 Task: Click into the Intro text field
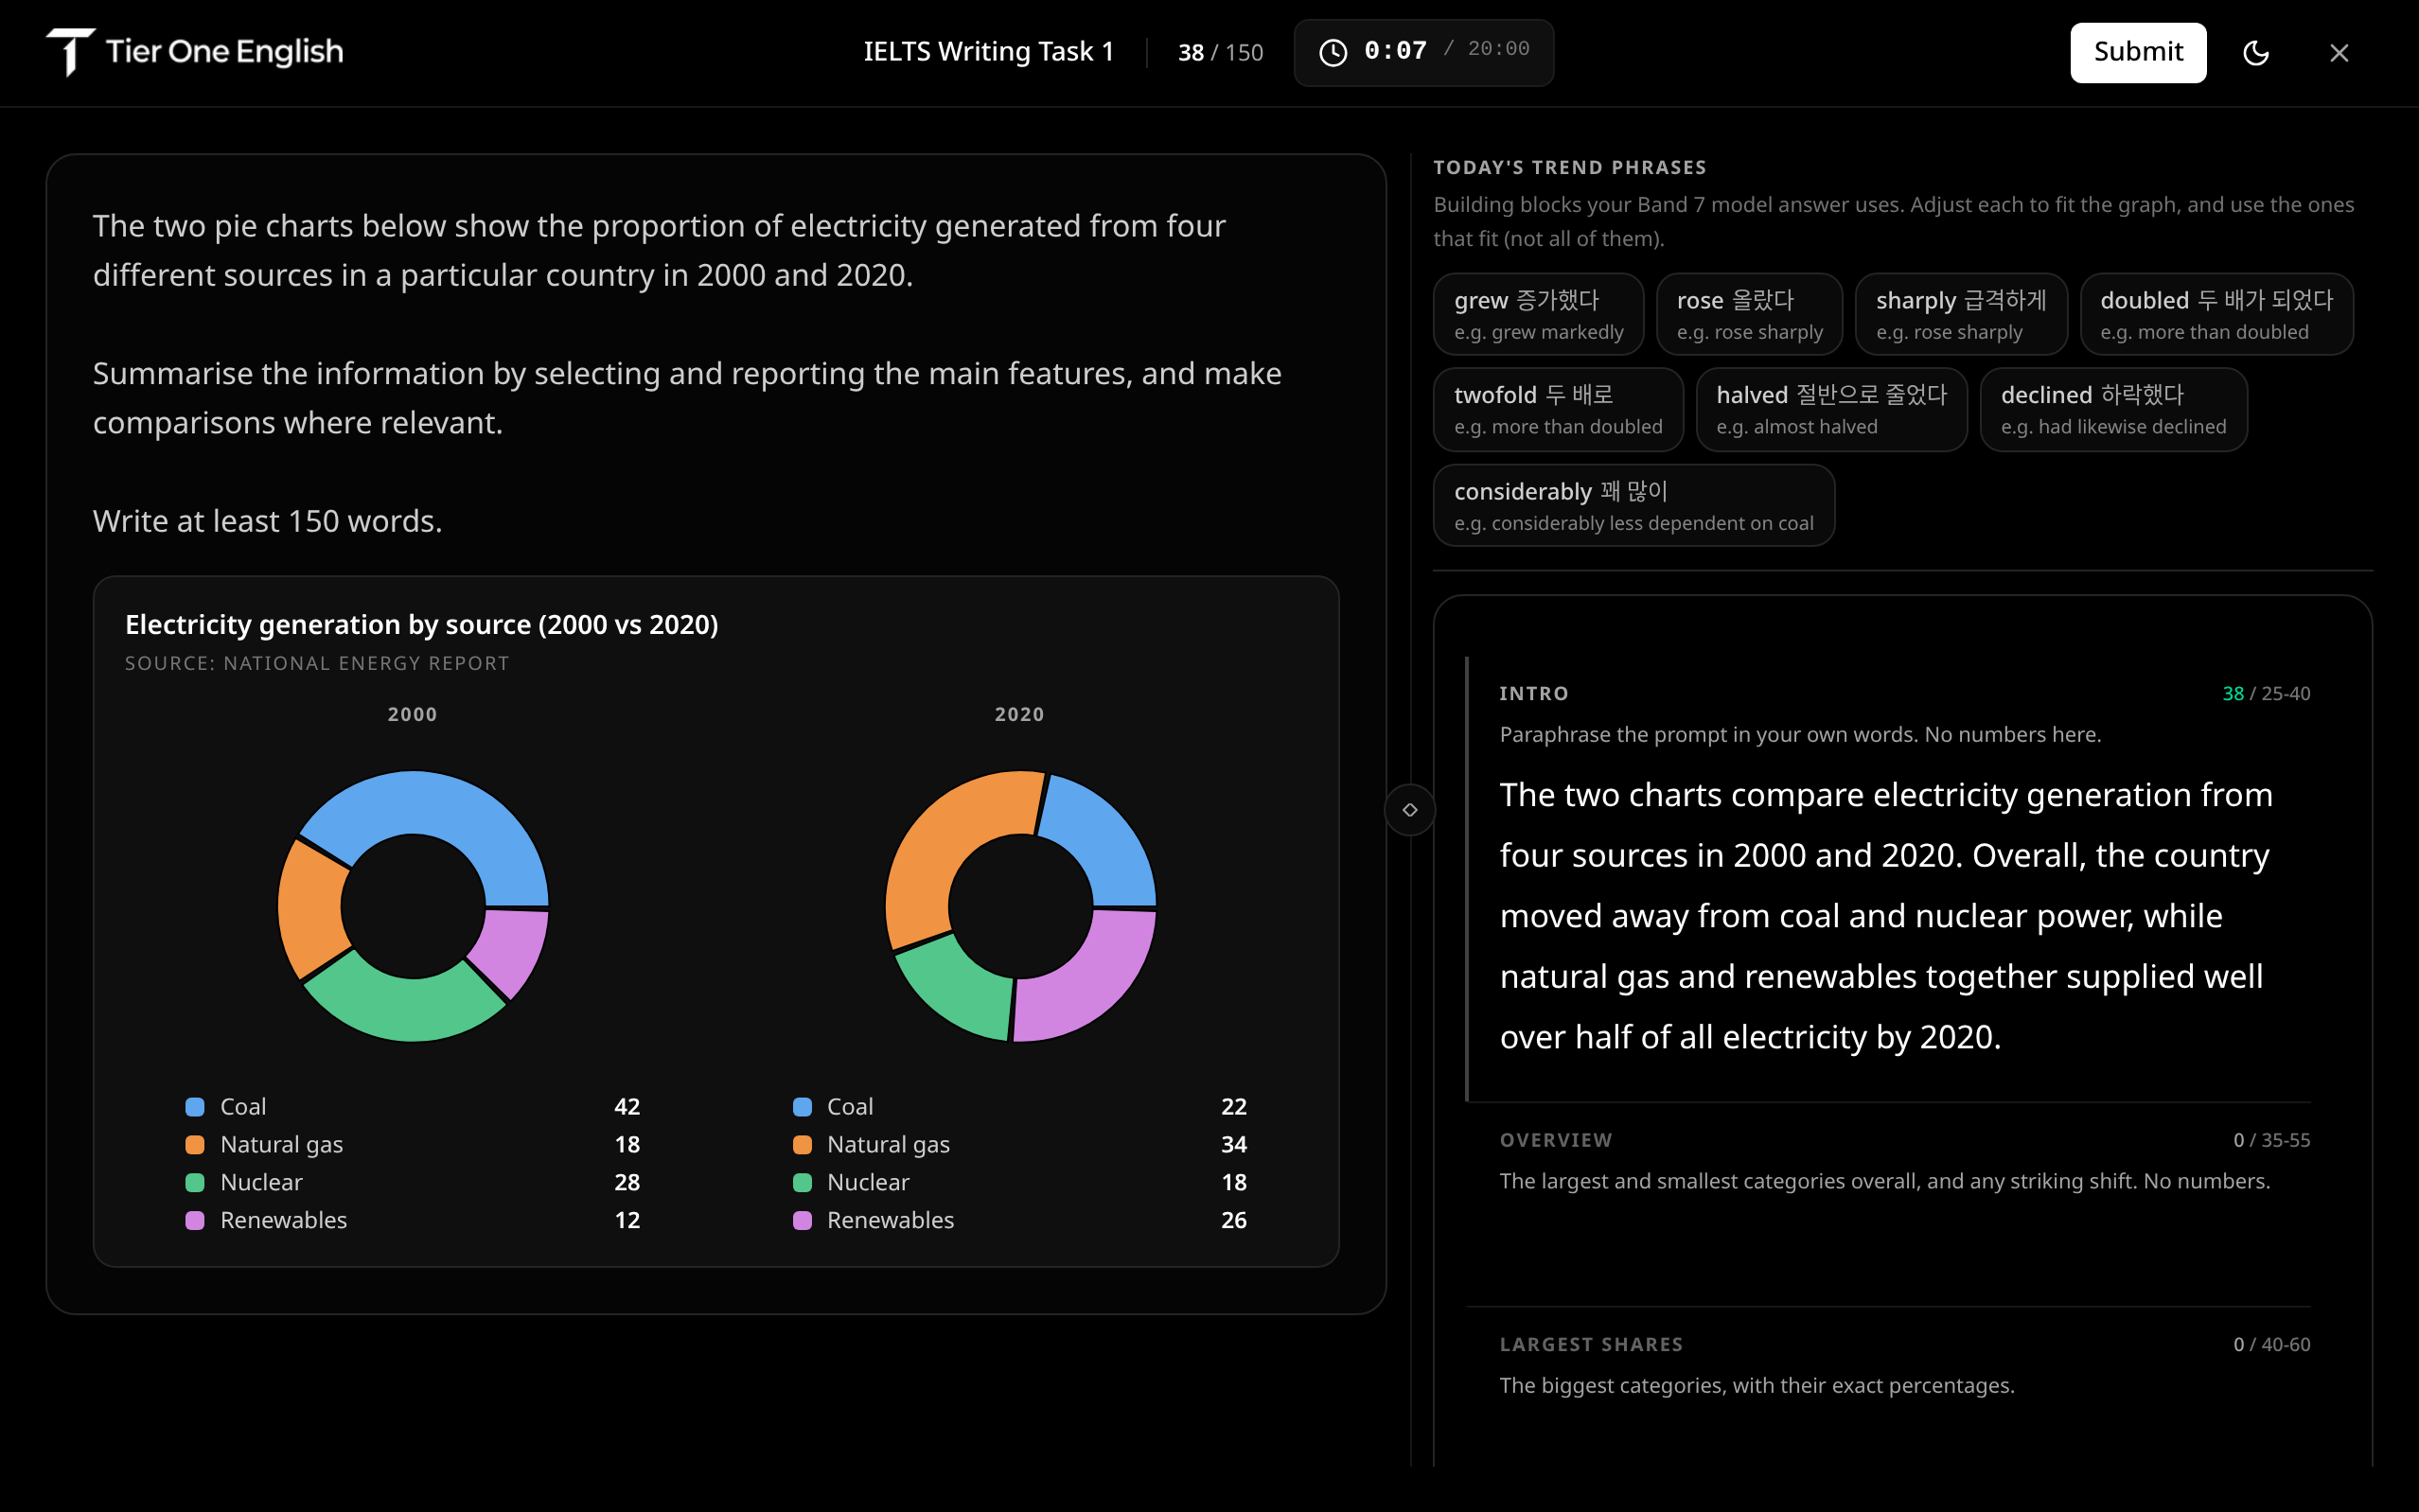click(x=1904, y=915)
